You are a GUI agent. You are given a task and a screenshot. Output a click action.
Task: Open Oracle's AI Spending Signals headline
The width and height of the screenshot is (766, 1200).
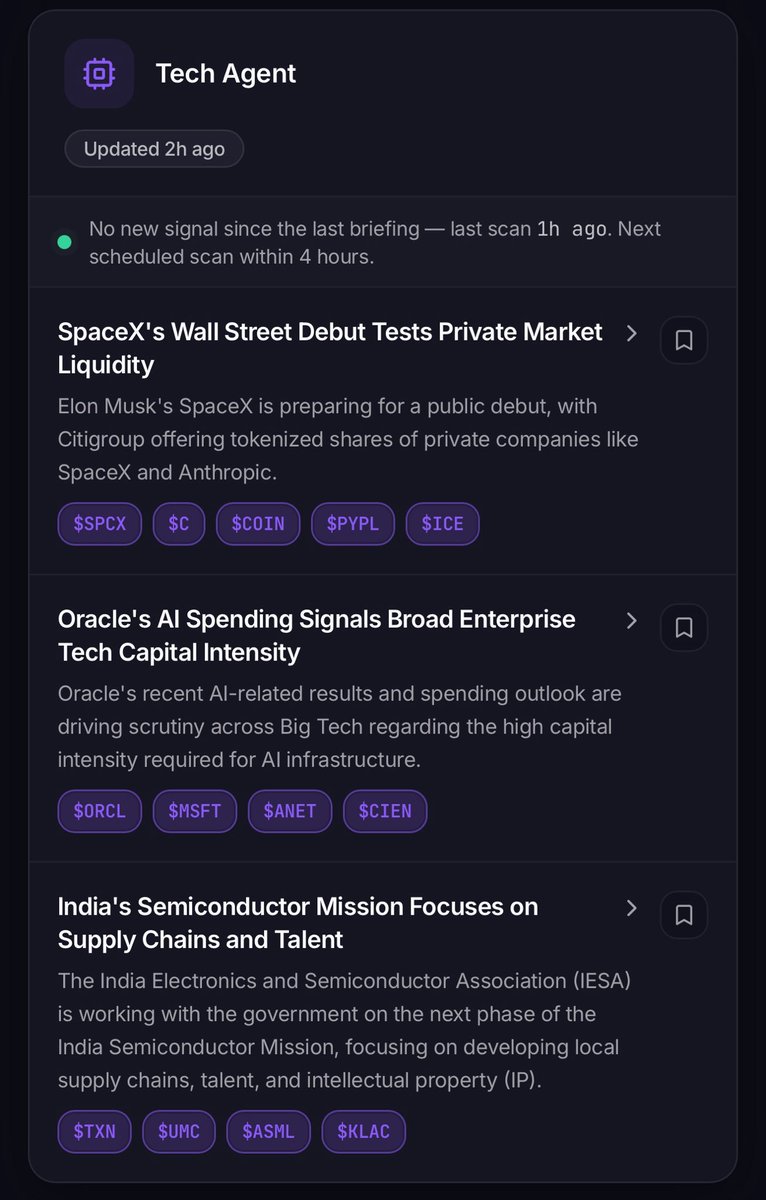coord(317,635)
